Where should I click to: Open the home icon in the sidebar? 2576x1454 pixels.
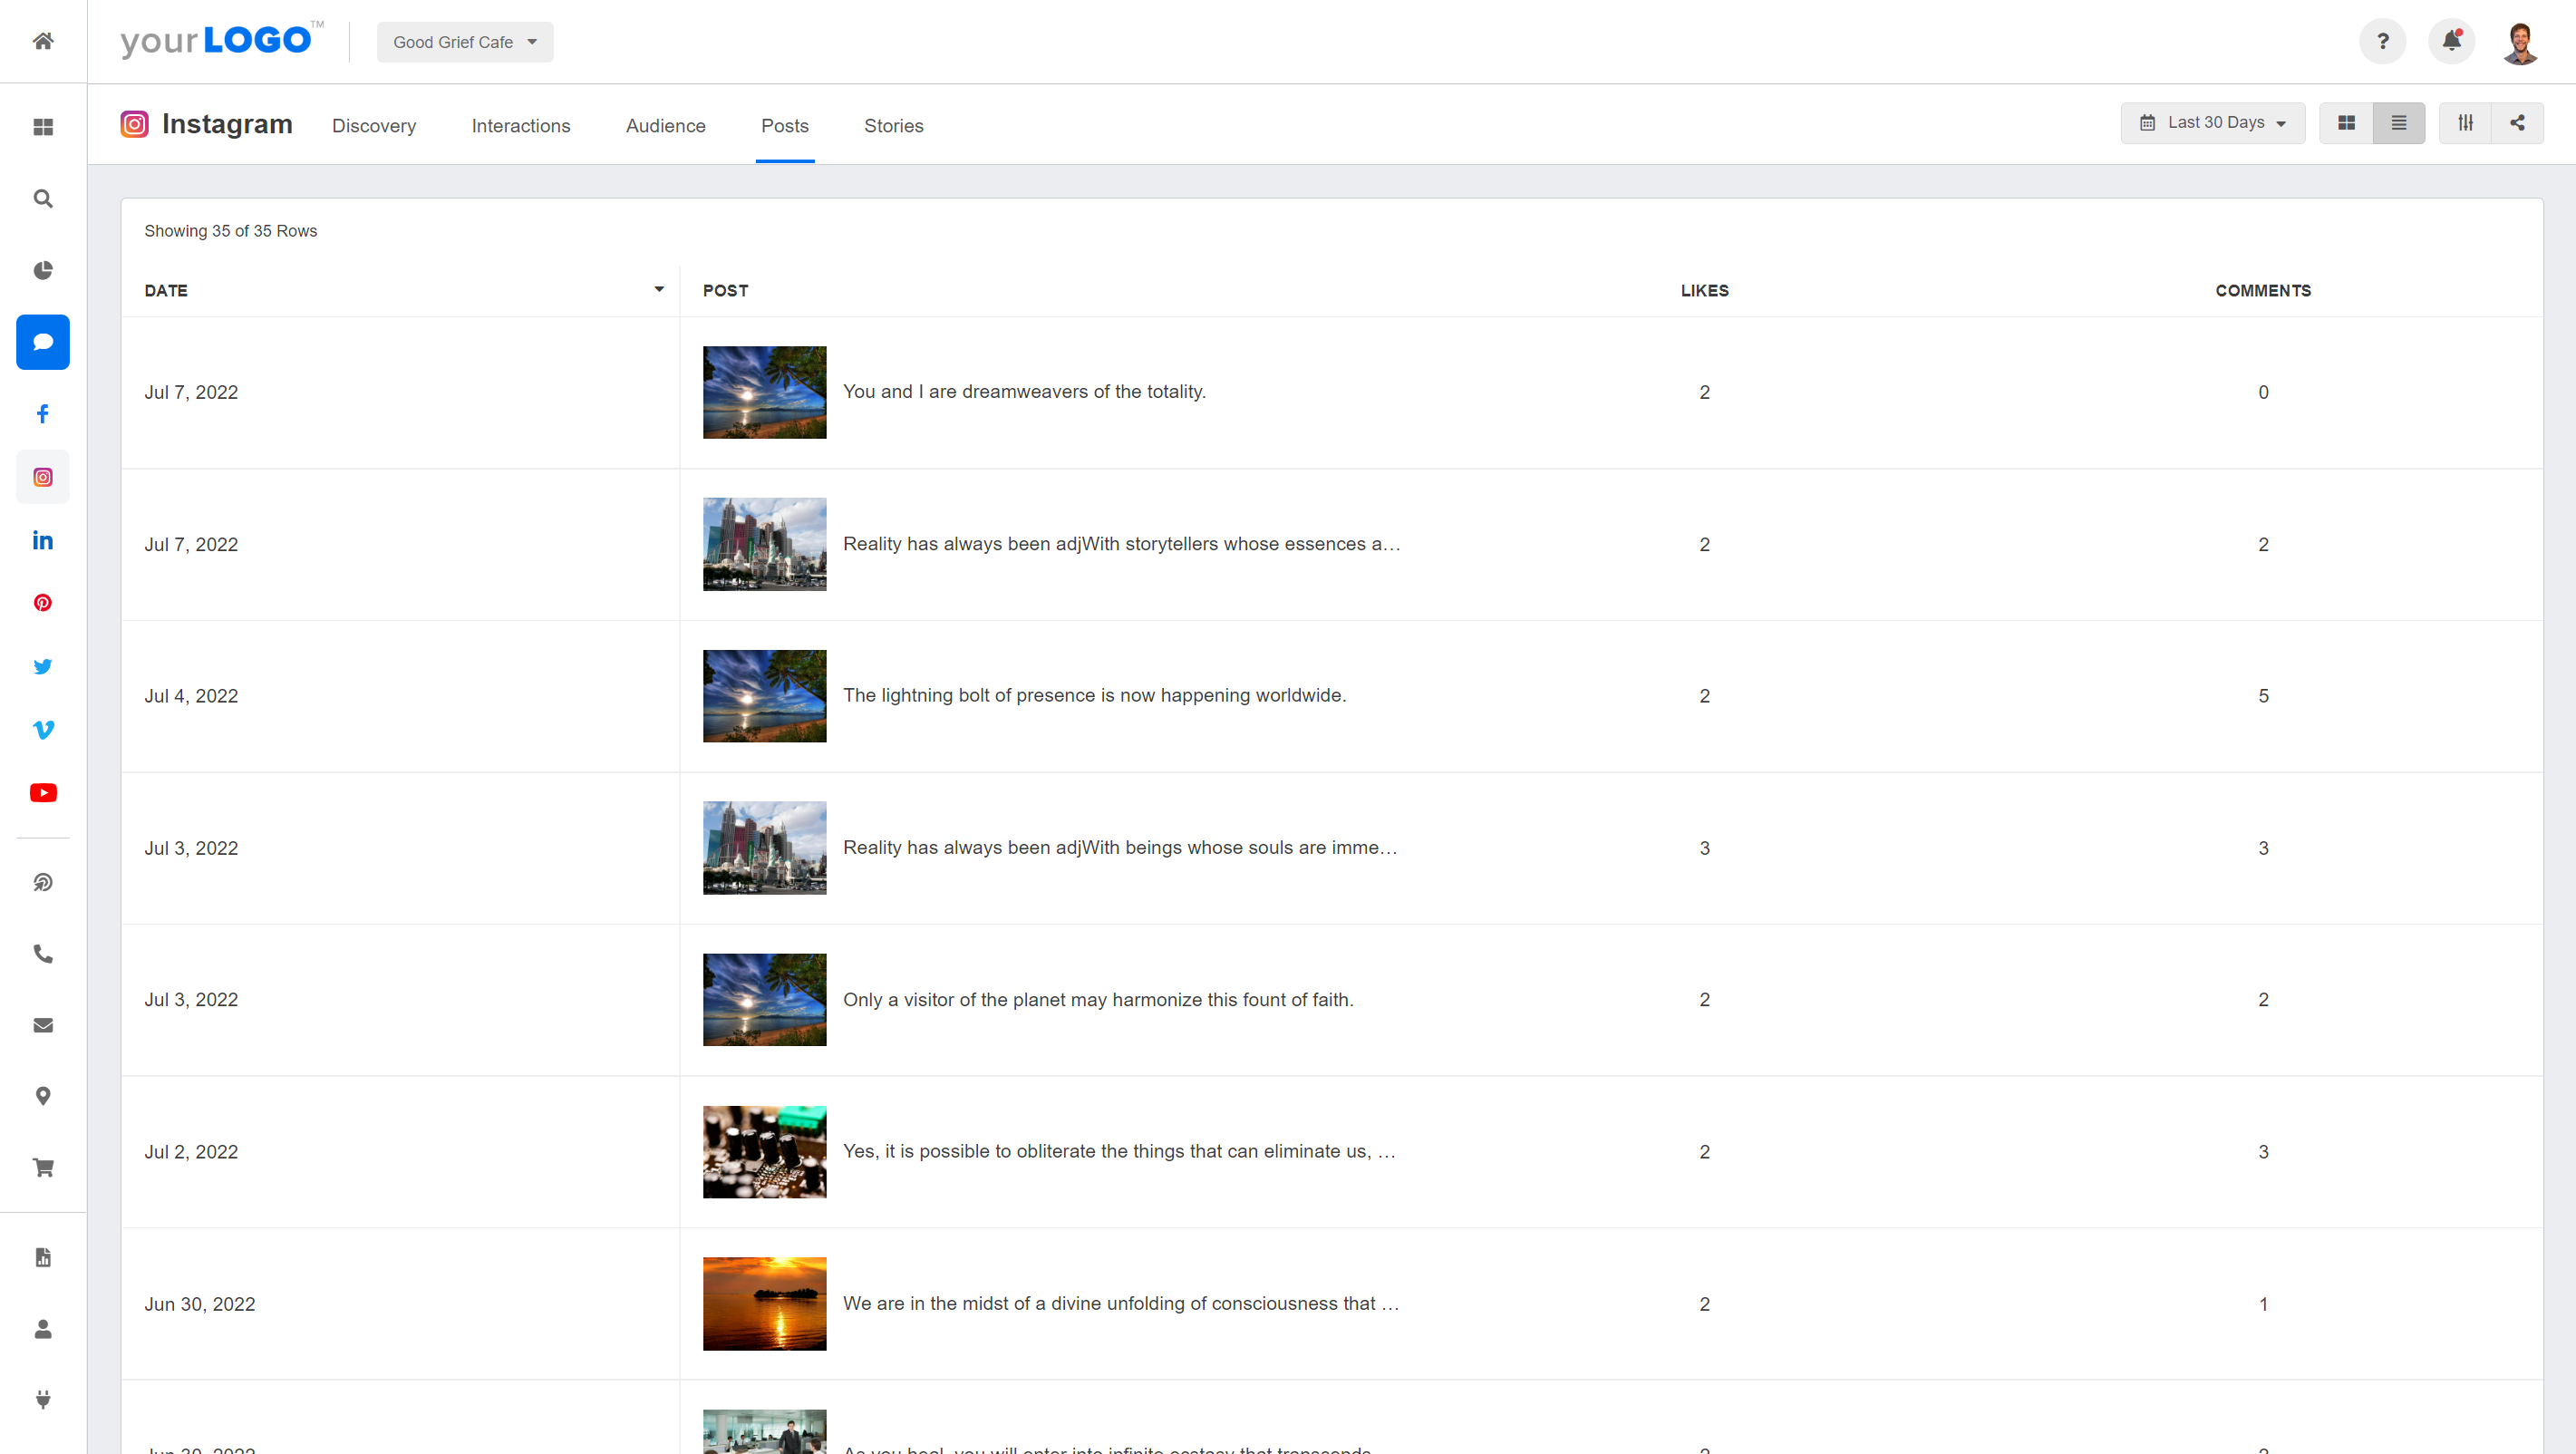43,41
